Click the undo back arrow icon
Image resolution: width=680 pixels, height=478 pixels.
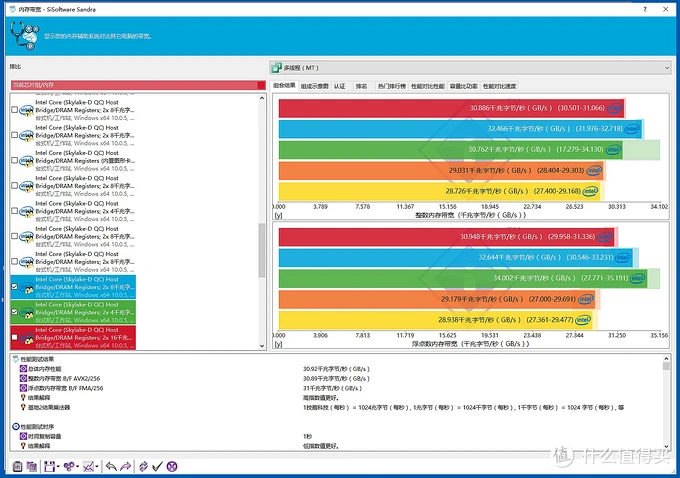click(x=110, y=466)
